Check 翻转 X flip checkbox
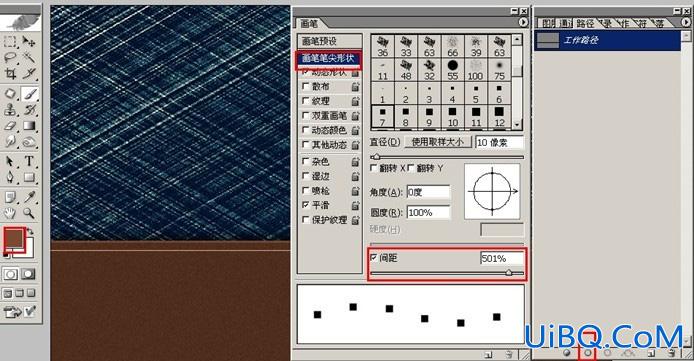Screen dimensions: 694x361 (374, 168)
